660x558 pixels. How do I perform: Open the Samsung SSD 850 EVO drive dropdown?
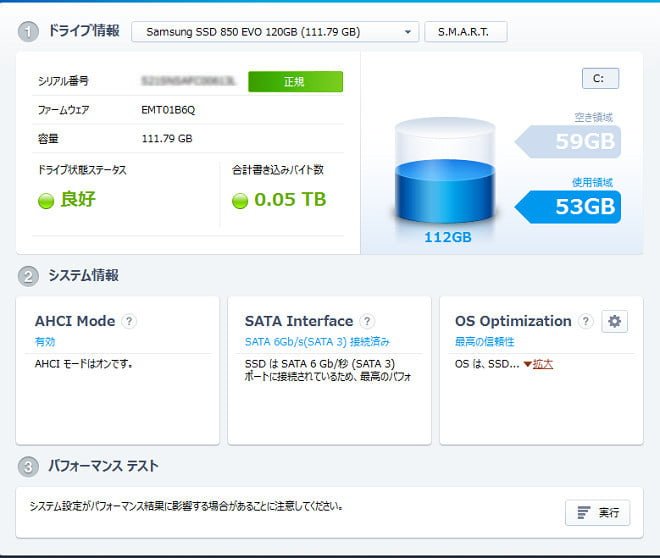(275, 32)
